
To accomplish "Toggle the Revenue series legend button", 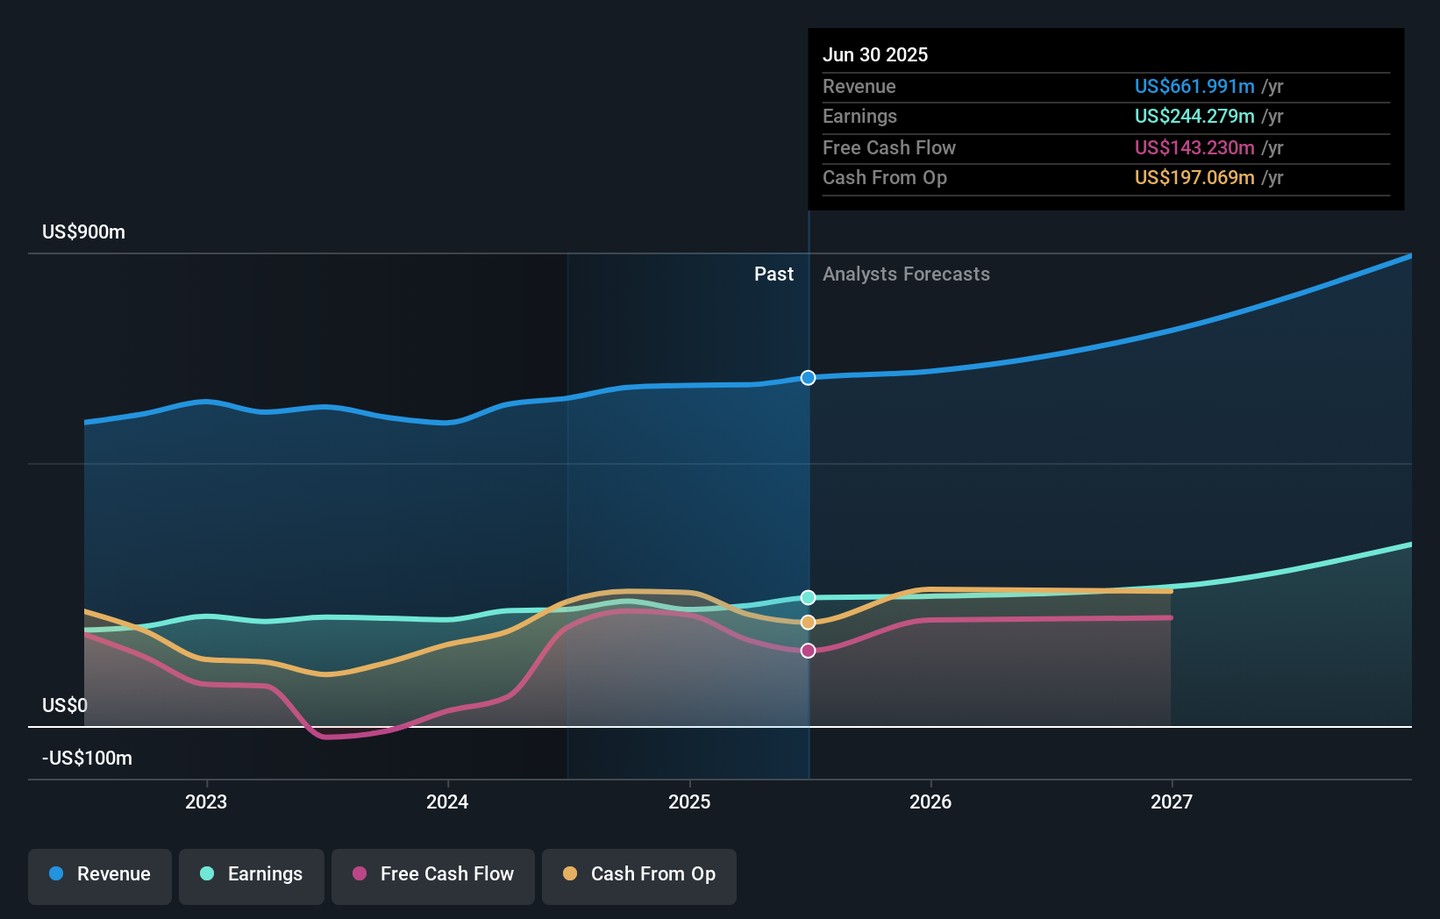I will (100, 875).
